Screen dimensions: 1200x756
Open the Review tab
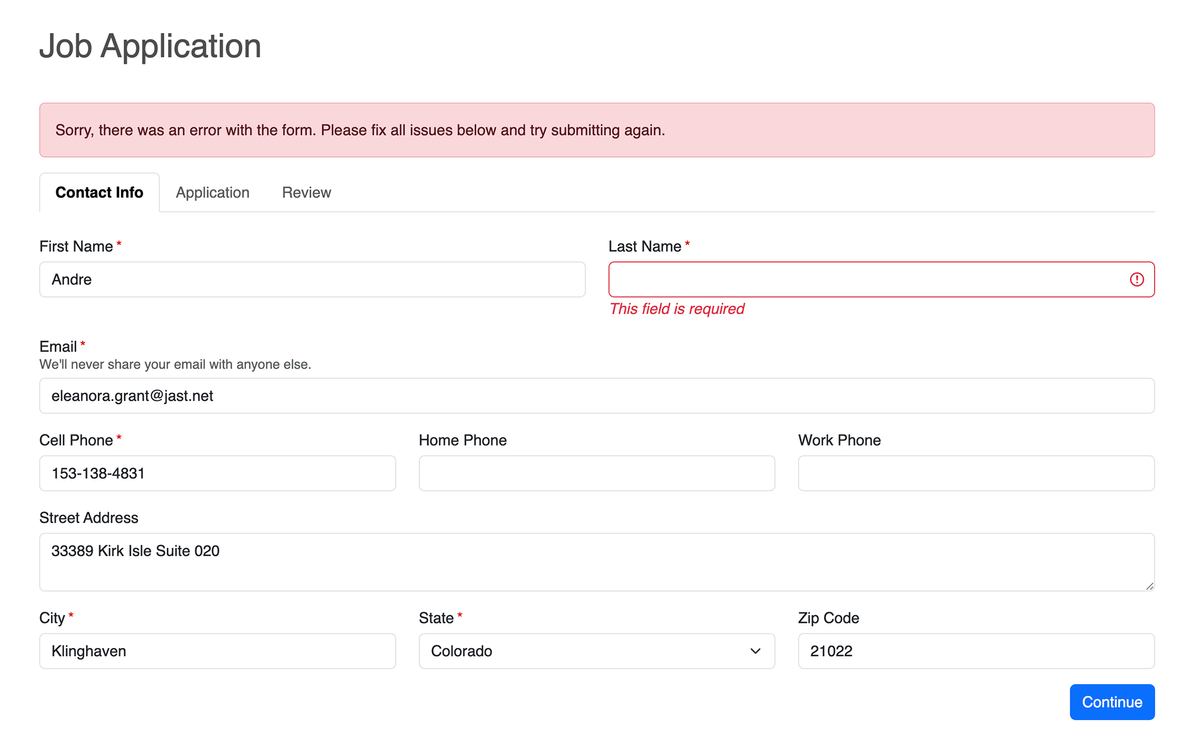[x=306, y=193]
